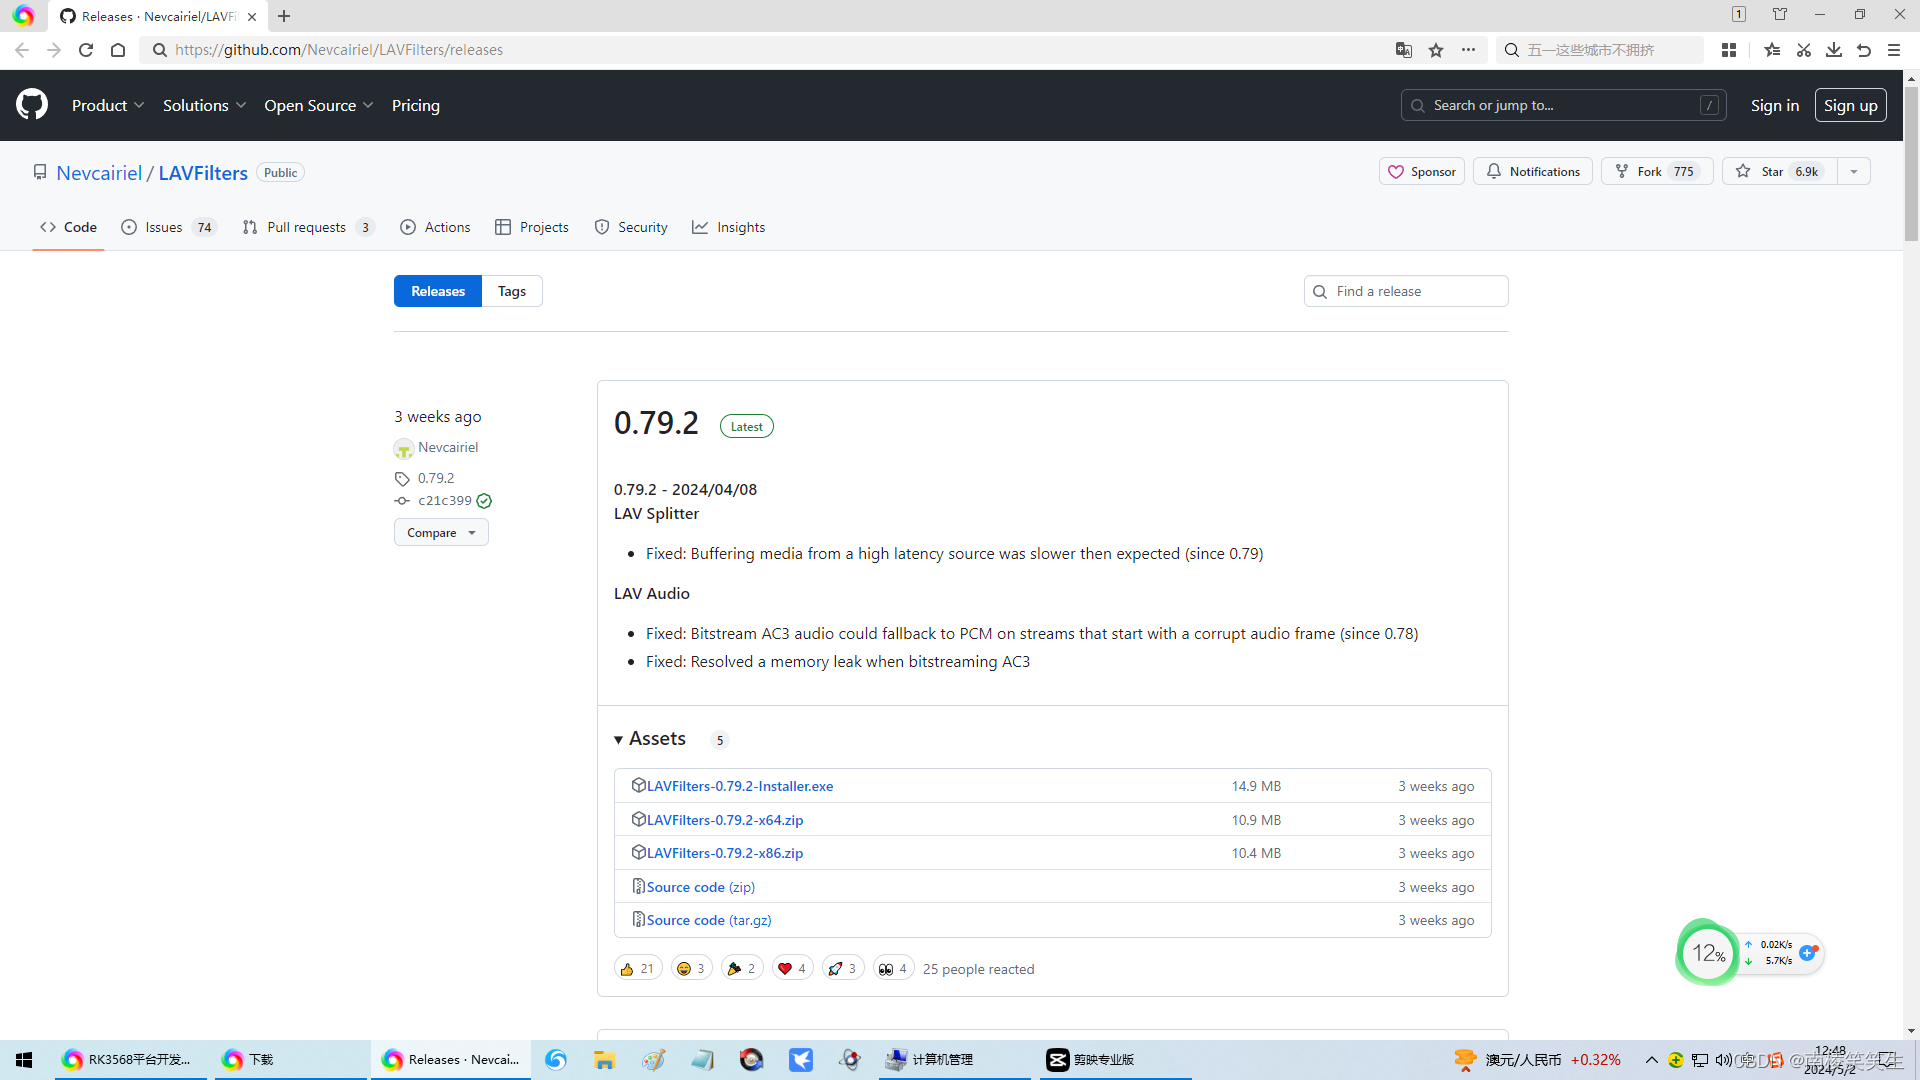Open File Explorer from the taskbar
1920x1080 pixels.
point(604,1060)
